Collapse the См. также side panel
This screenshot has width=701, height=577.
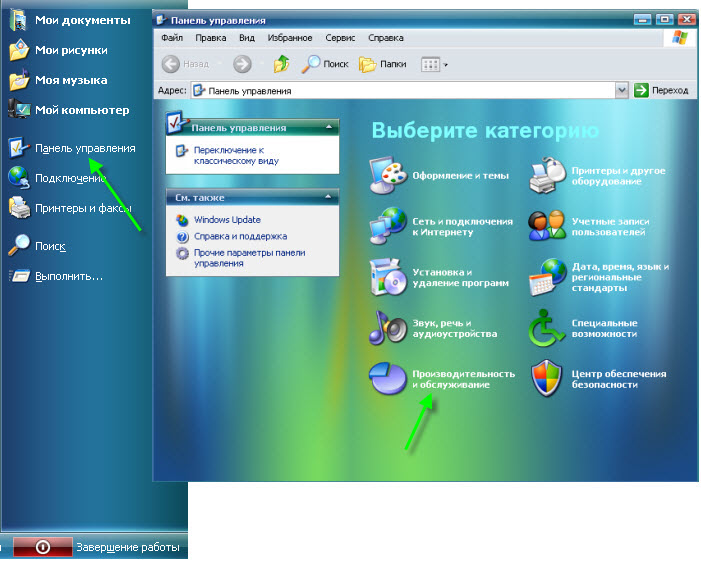click(x=329, y=197)
